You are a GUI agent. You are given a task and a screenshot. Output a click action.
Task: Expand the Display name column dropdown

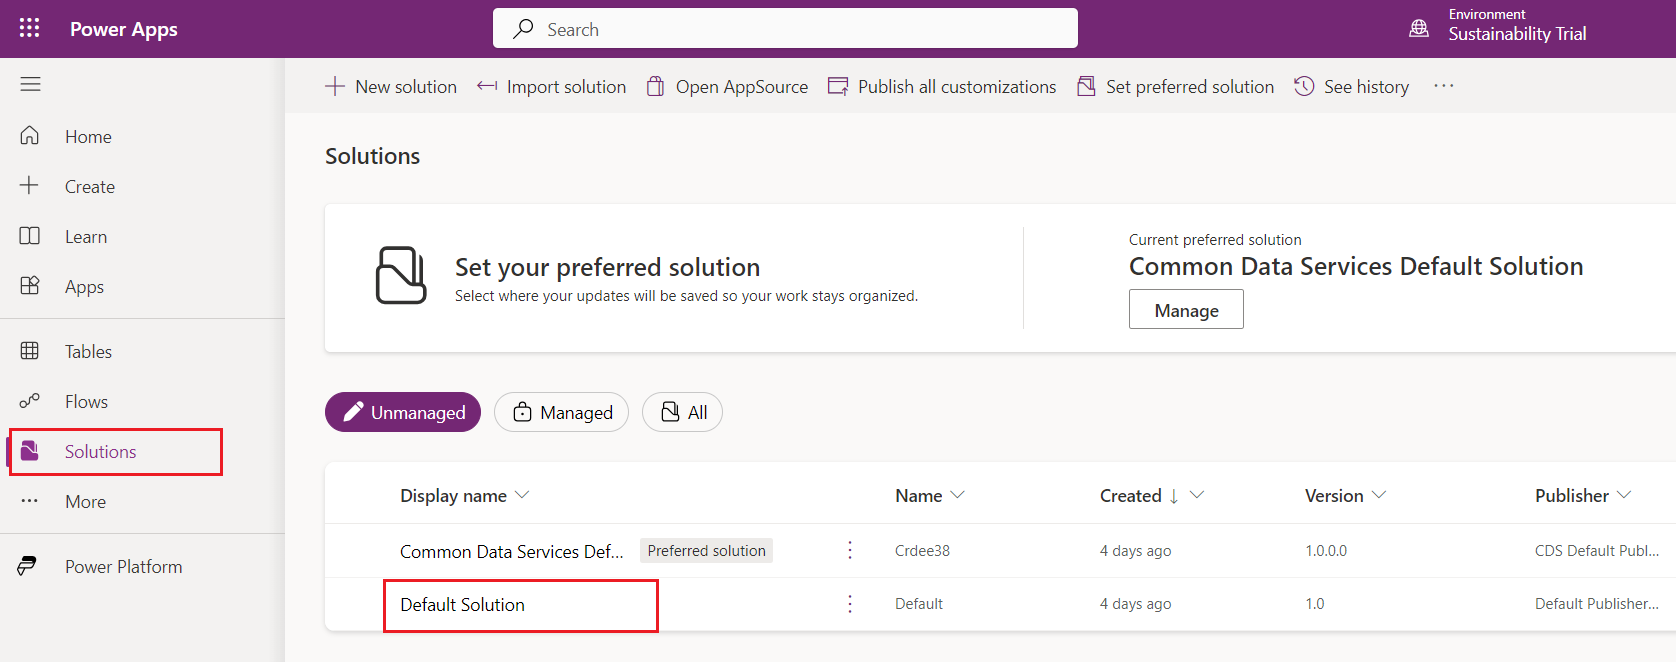click(522, 495)
